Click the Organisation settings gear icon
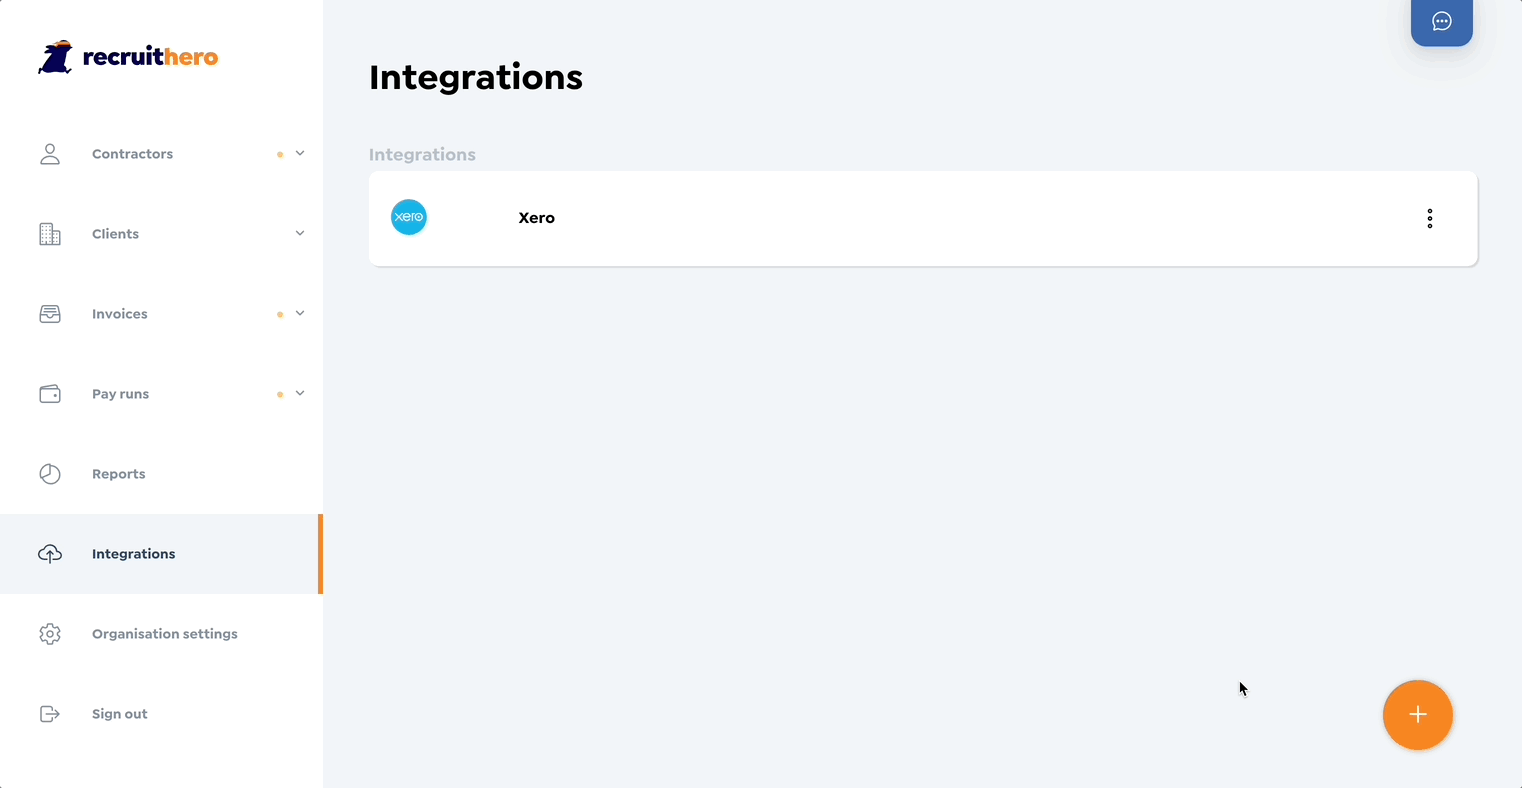Screen dimensions: 1522x788 tap(50, 634)
